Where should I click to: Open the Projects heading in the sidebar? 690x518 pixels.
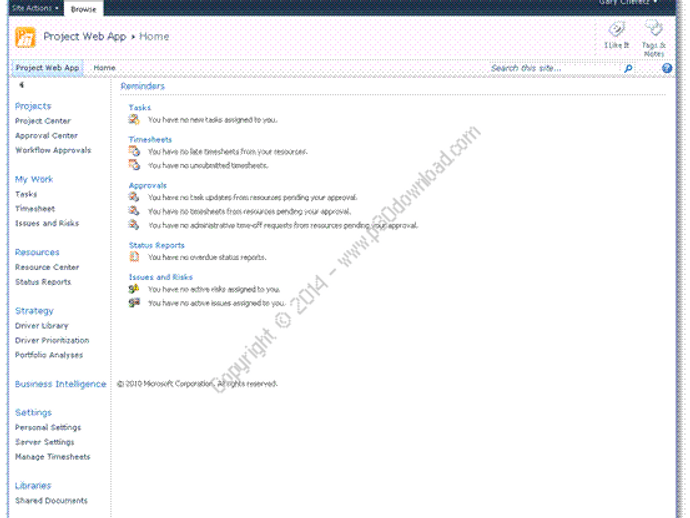(x=33, y=106)
